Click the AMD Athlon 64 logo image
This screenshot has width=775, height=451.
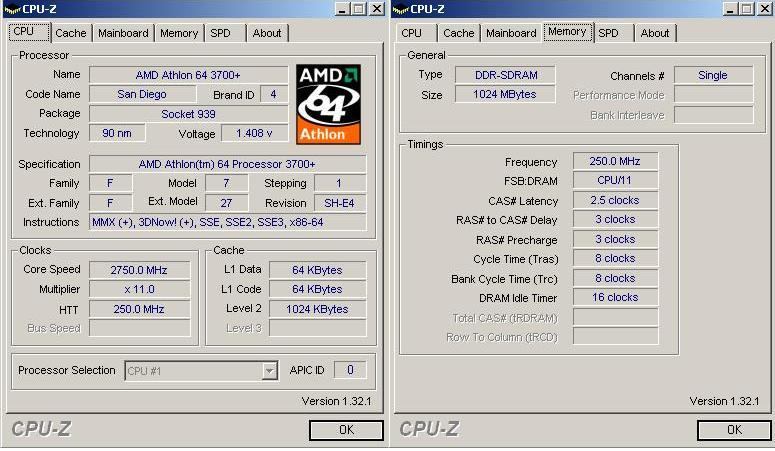click(329, 104)
